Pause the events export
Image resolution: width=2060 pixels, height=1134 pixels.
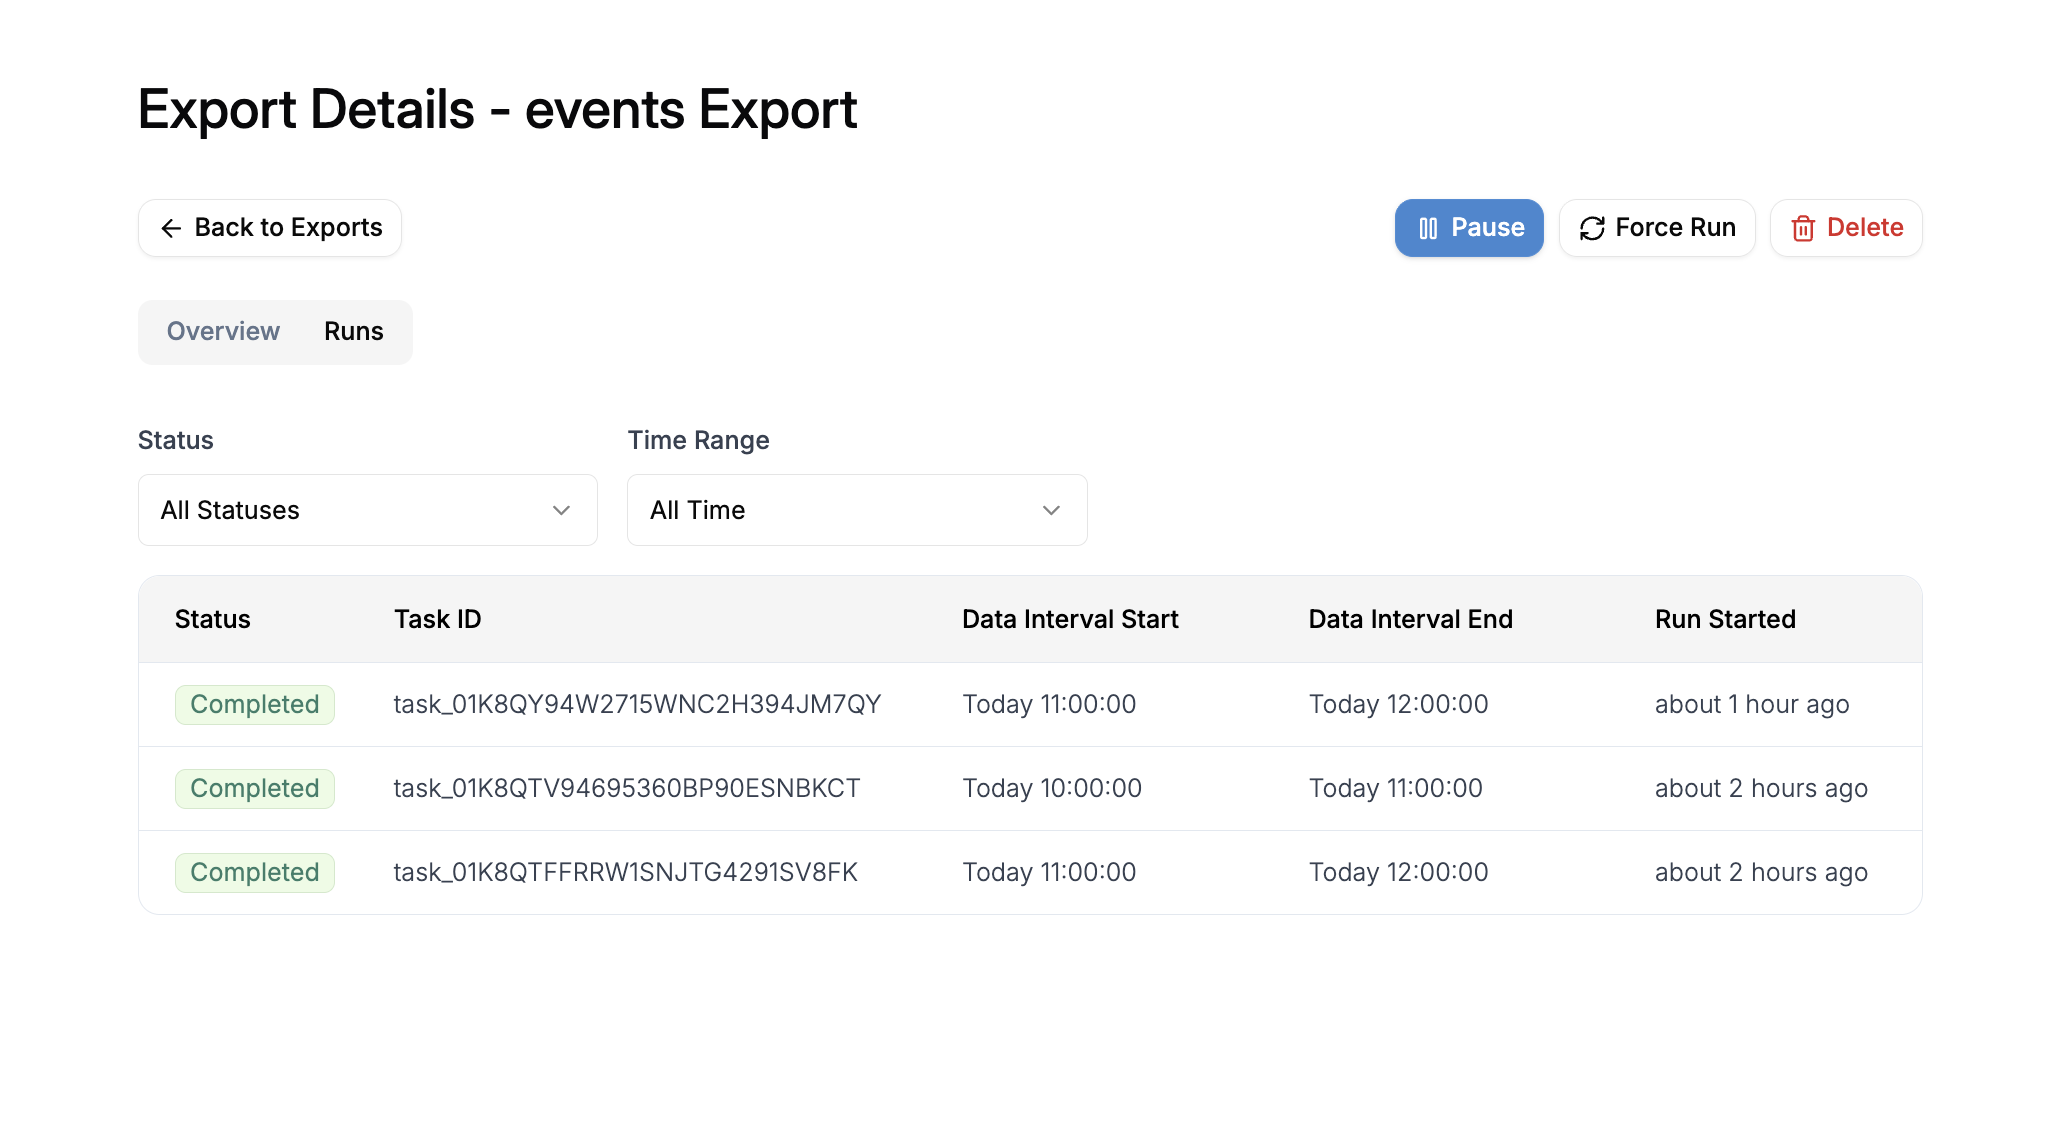click(1468, 228)
